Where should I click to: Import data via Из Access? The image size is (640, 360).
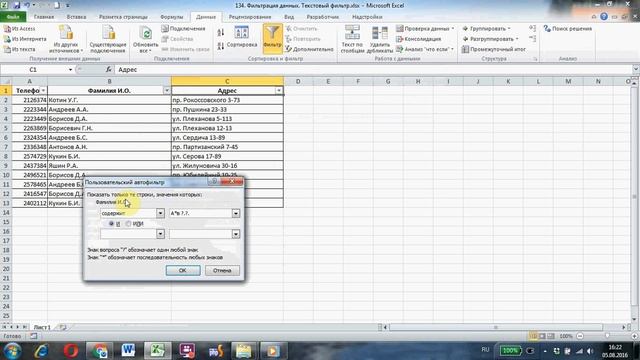20,29
